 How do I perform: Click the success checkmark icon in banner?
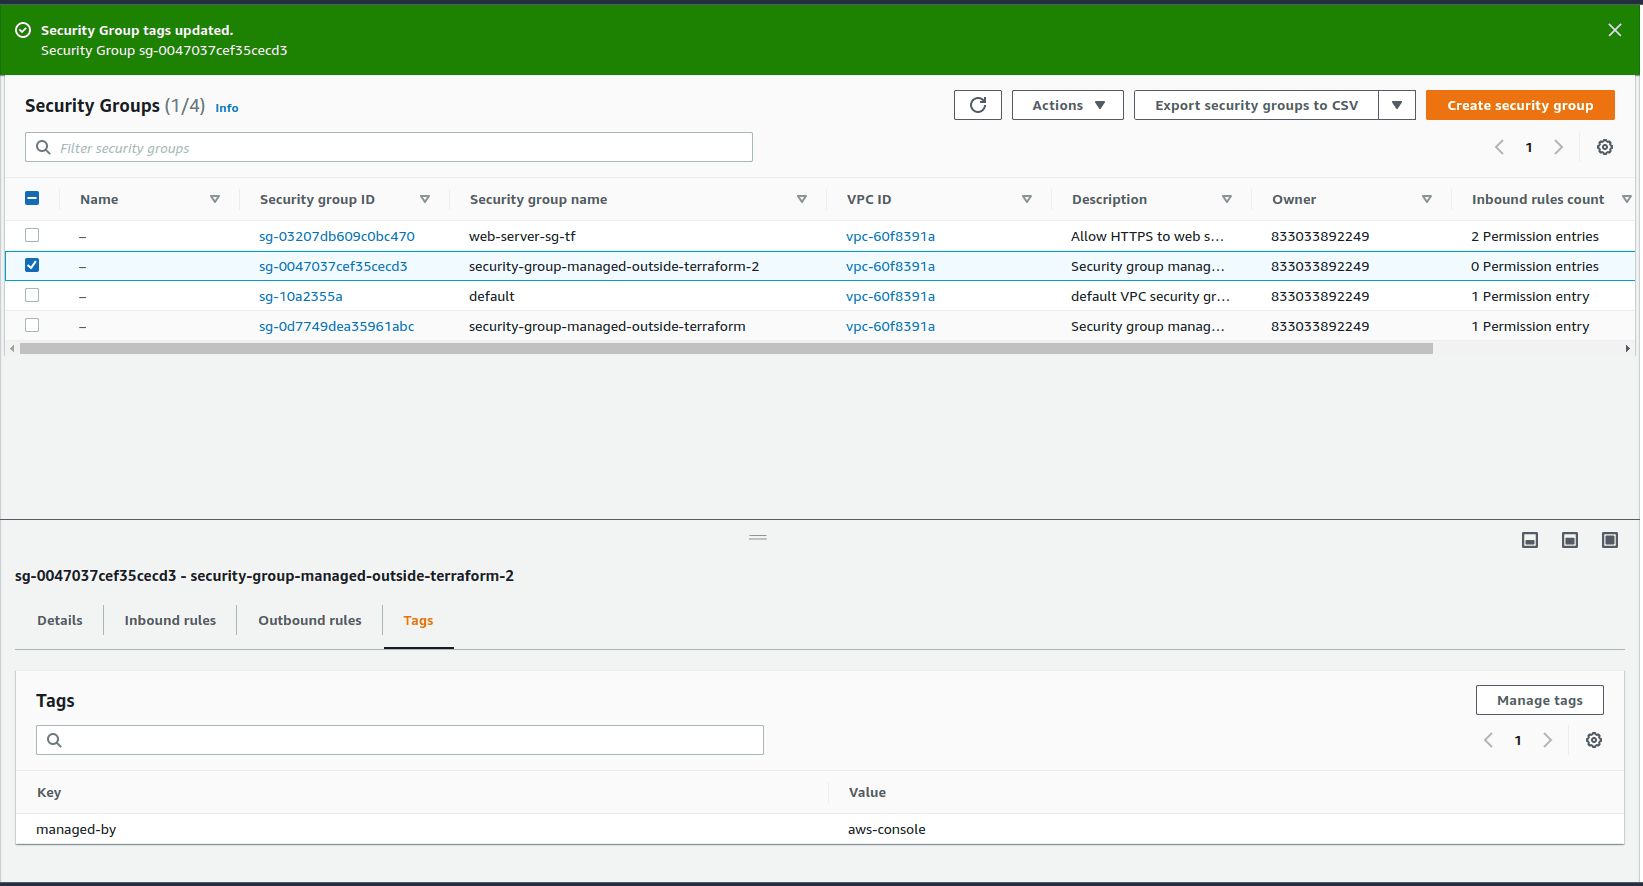tap(23, 30)
